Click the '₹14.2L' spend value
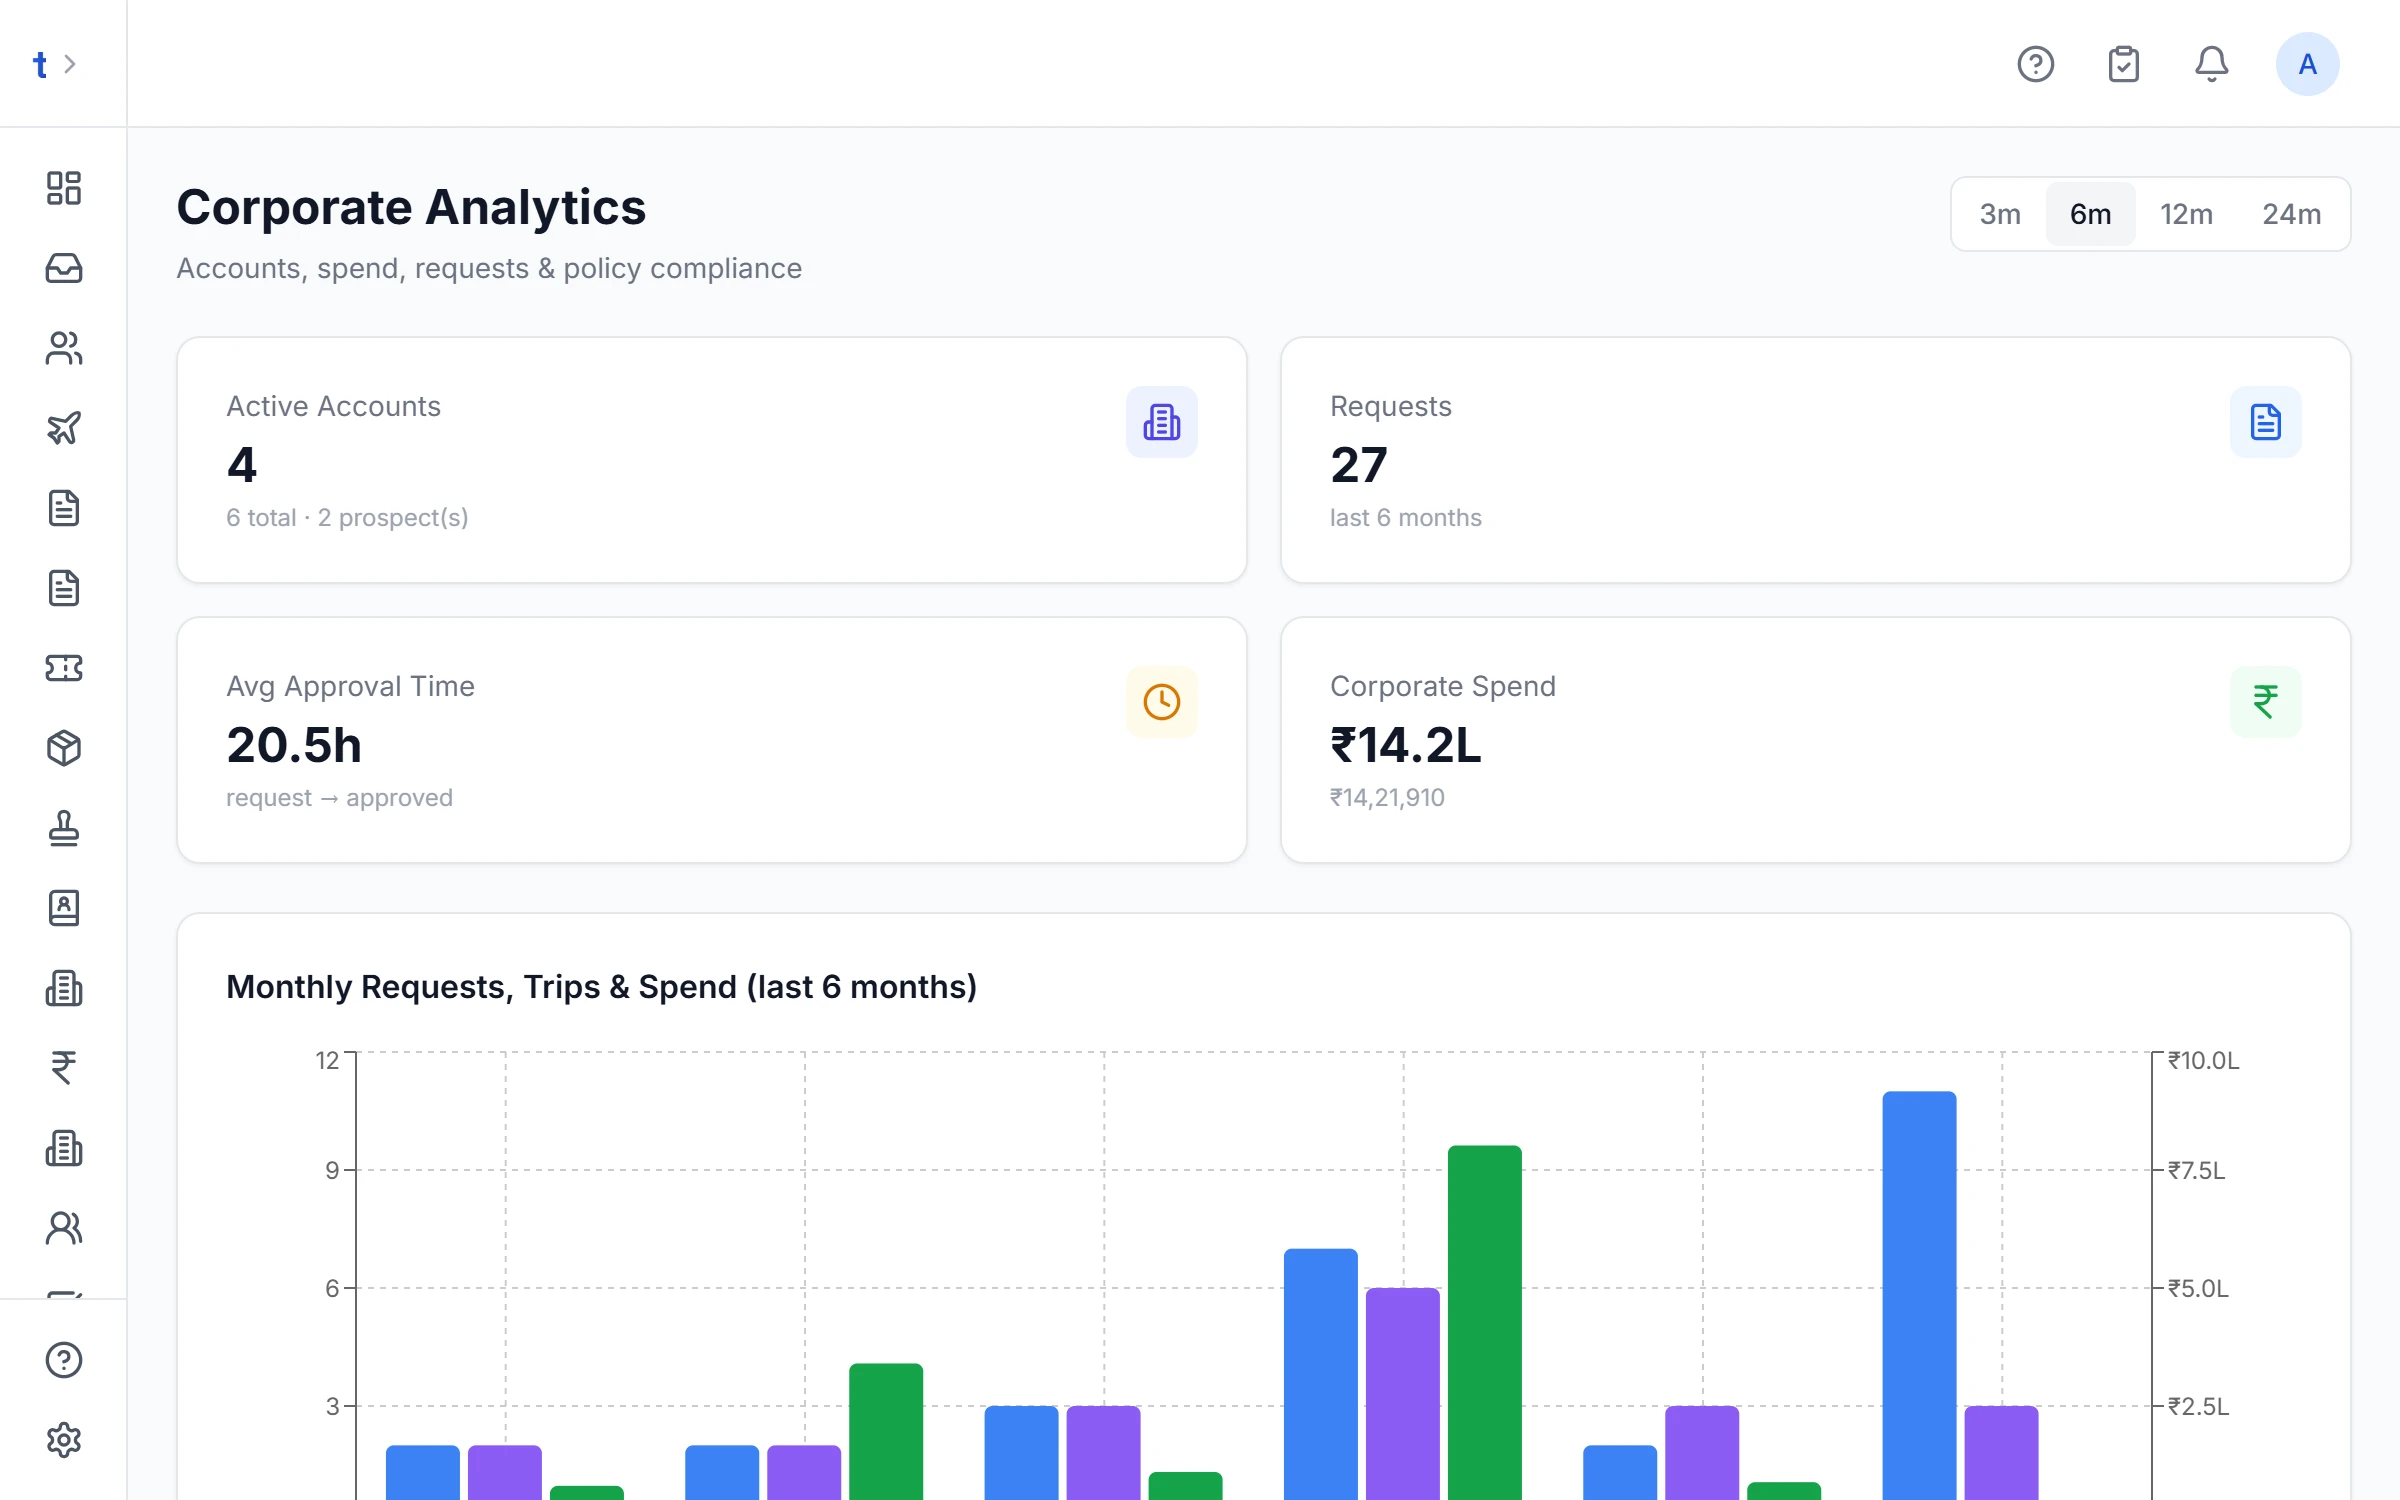This screenshot has height=1500, width=2400. (x=1405, y=745)
